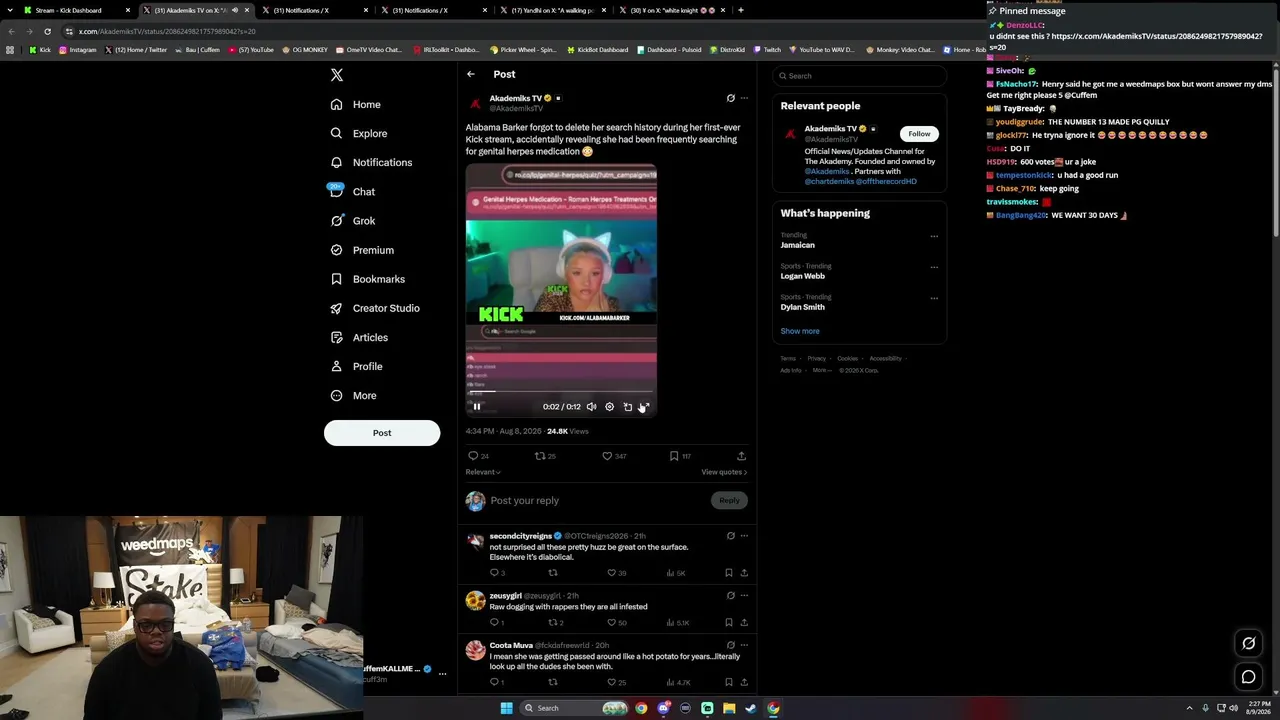The height and width of the screenshot is (720, 1280).
Task: Open the Relevant sort dropdown
Action: [483, 472]
